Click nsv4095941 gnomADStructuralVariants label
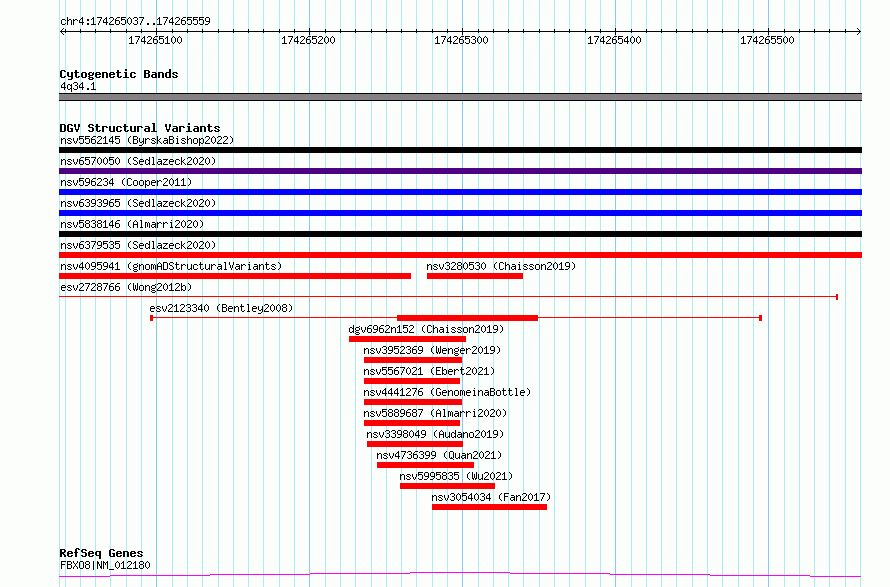Viewport: 890px width, 587px height. tap(171, 266)
